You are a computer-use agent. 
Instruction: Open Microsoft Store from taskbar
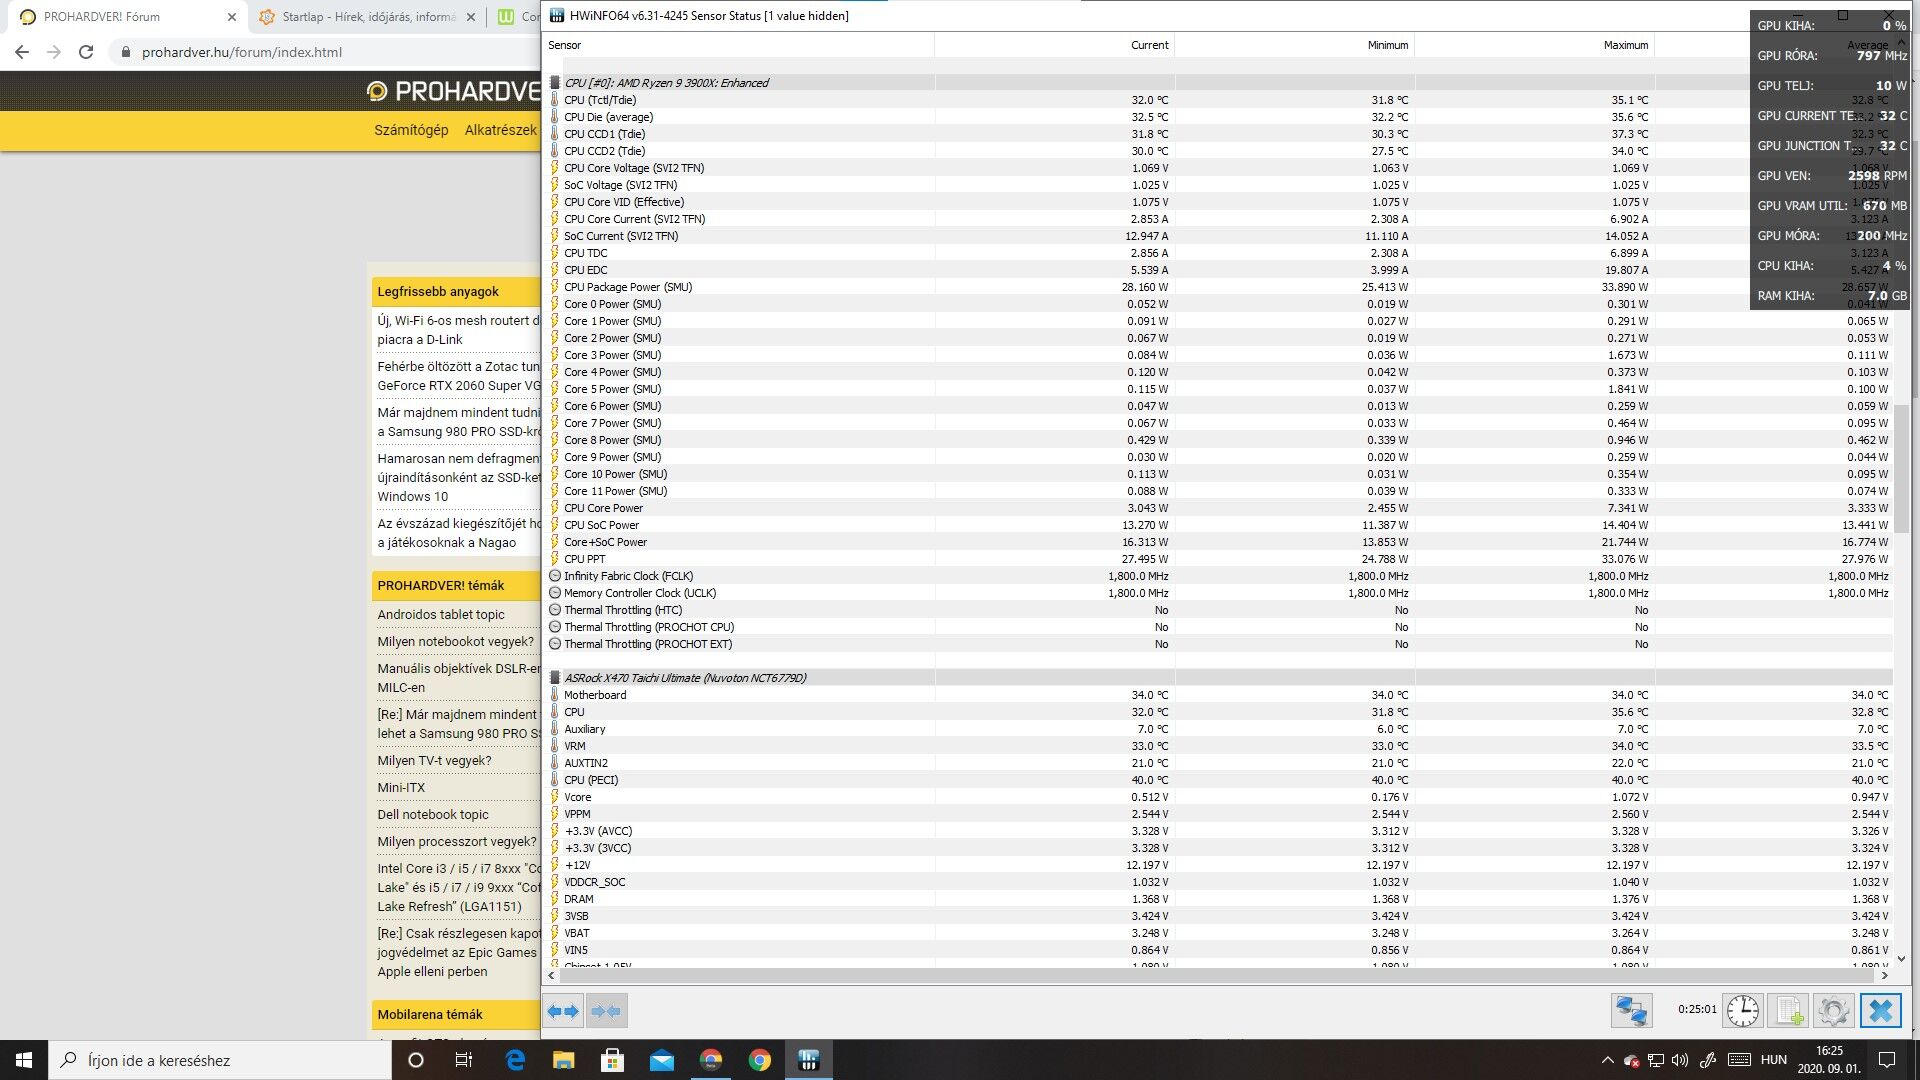tap(613, 1060)
